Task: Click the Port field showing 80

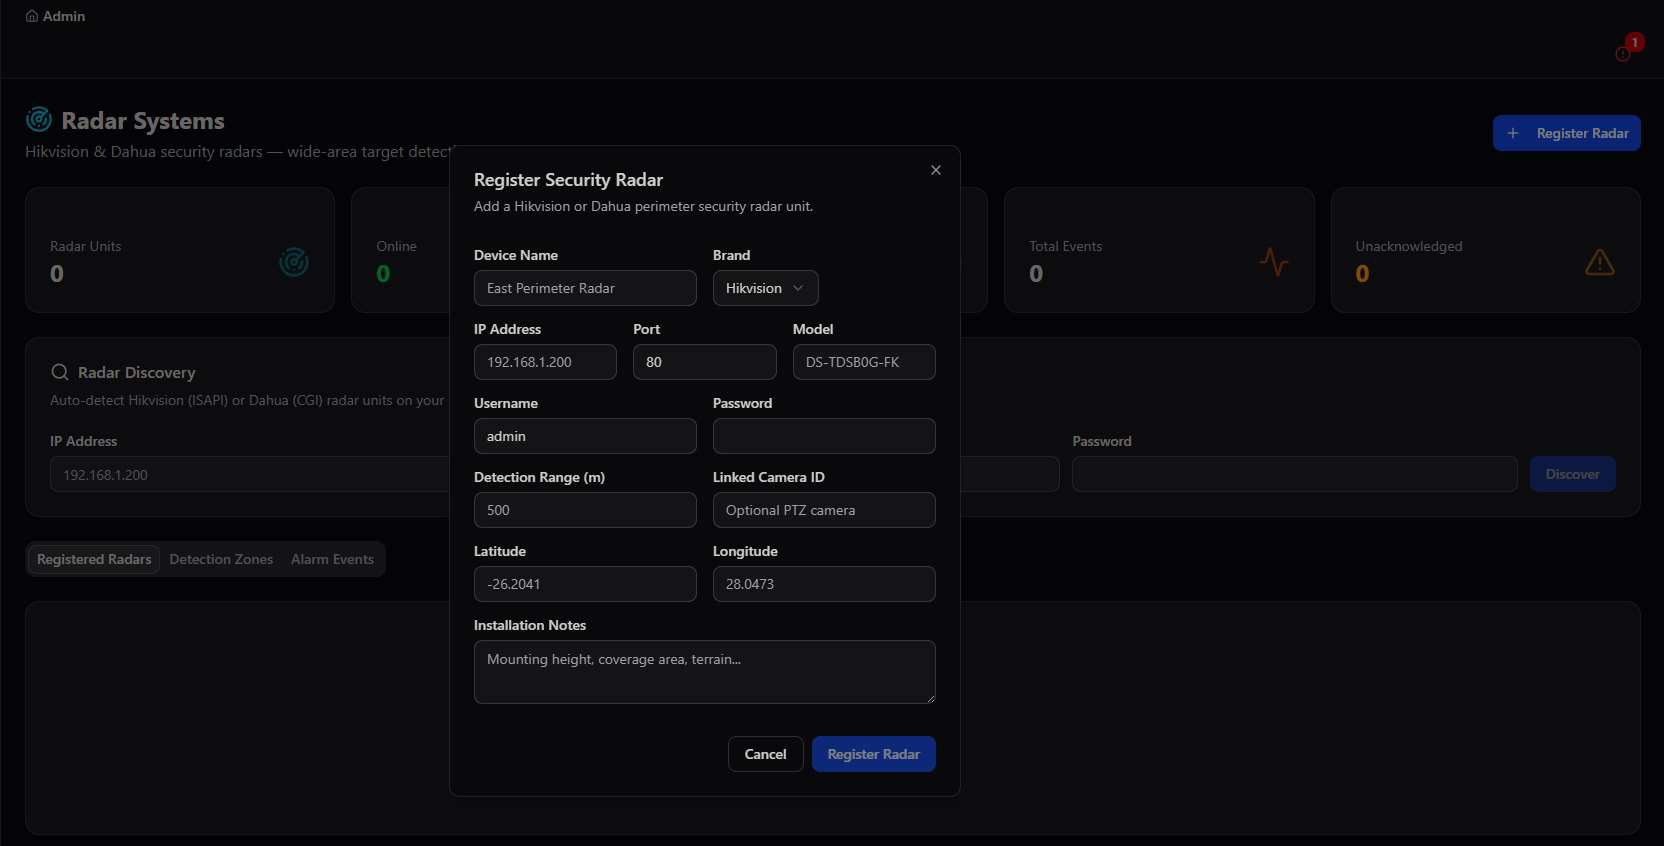Action: (x=704, y=362)
